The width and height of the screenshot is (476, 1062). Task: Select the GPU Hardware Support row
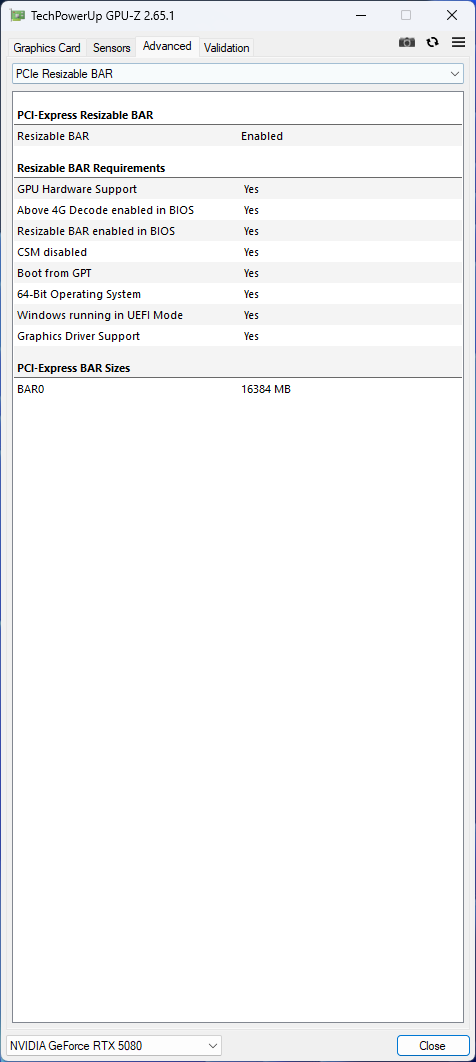[238, 189]
